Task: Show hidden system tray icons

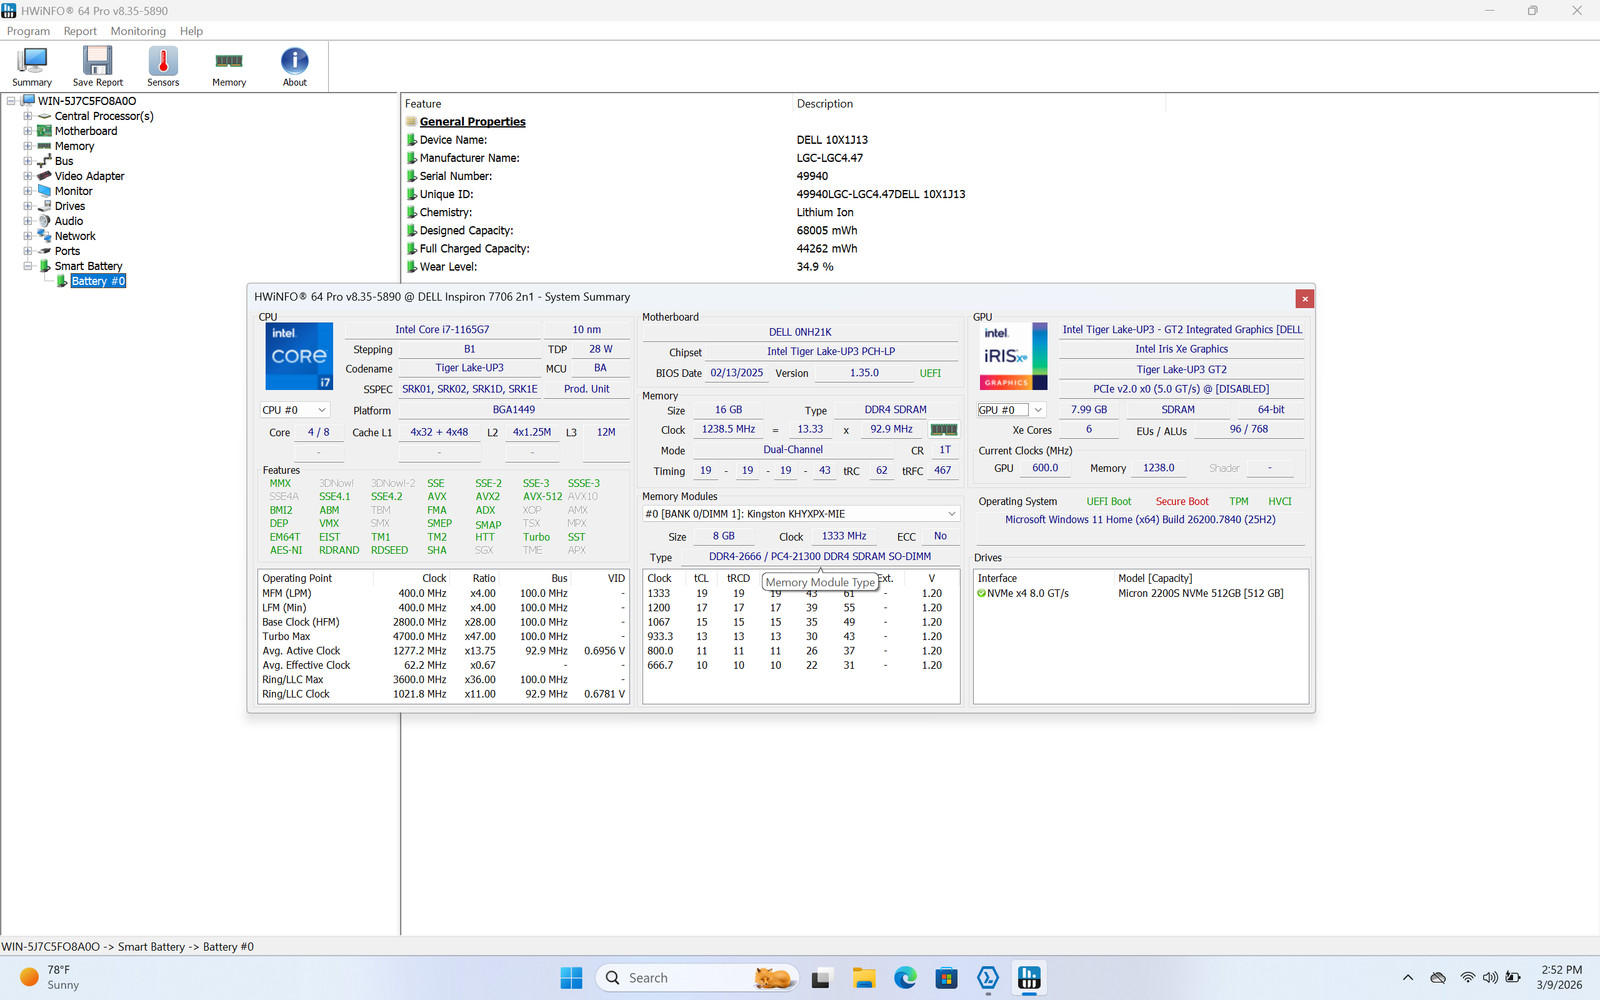Action: [x=1408, y=978]
